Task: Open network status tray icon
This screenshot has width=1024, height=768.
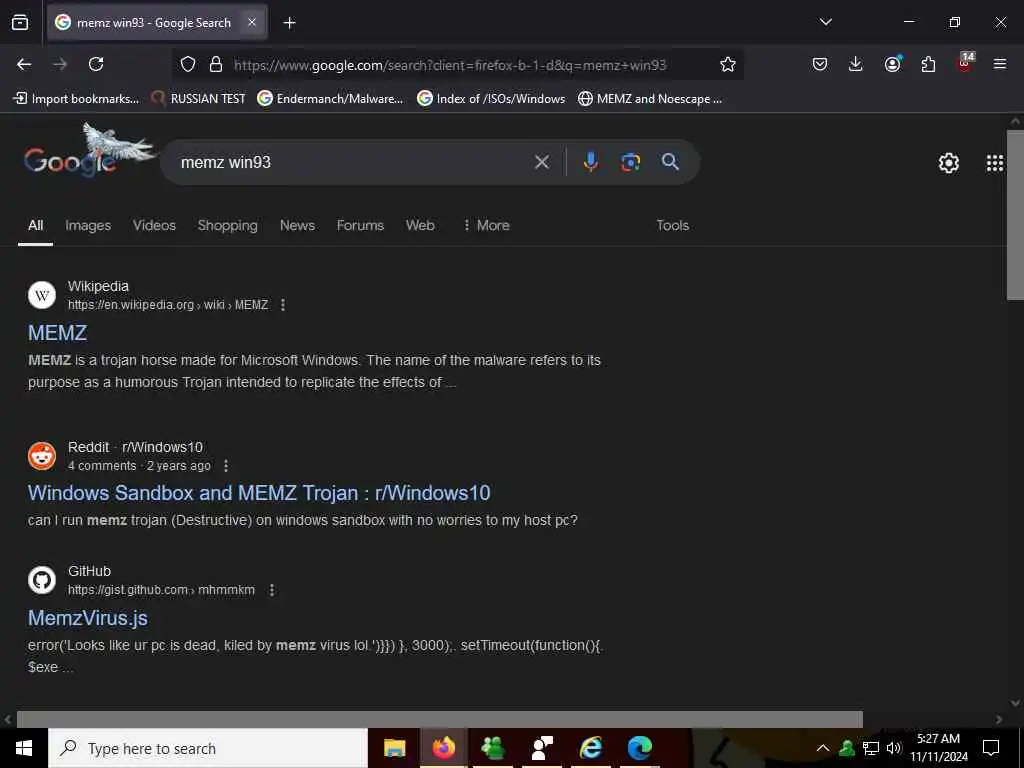Action: coord(871,748)
